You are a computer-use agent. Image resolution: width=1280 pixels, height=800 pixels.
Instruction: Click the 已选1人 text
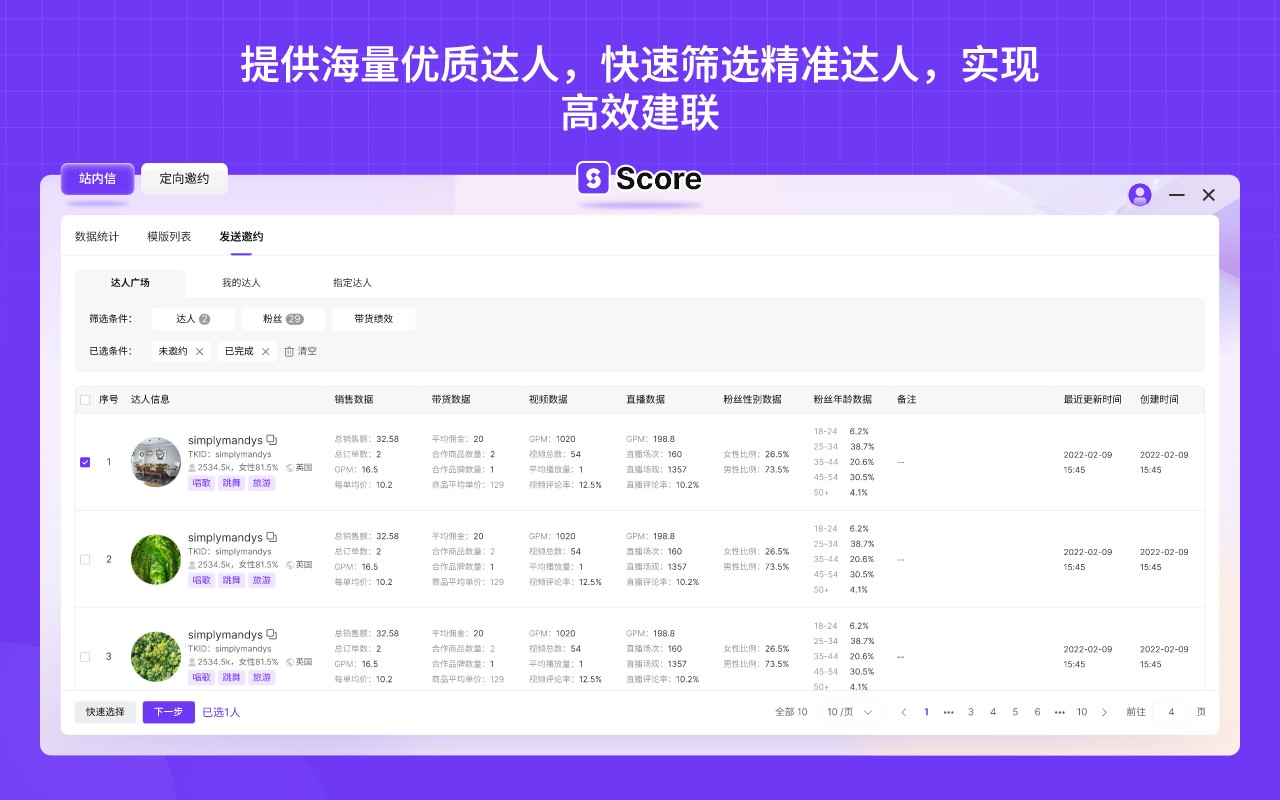pos(221,712)
